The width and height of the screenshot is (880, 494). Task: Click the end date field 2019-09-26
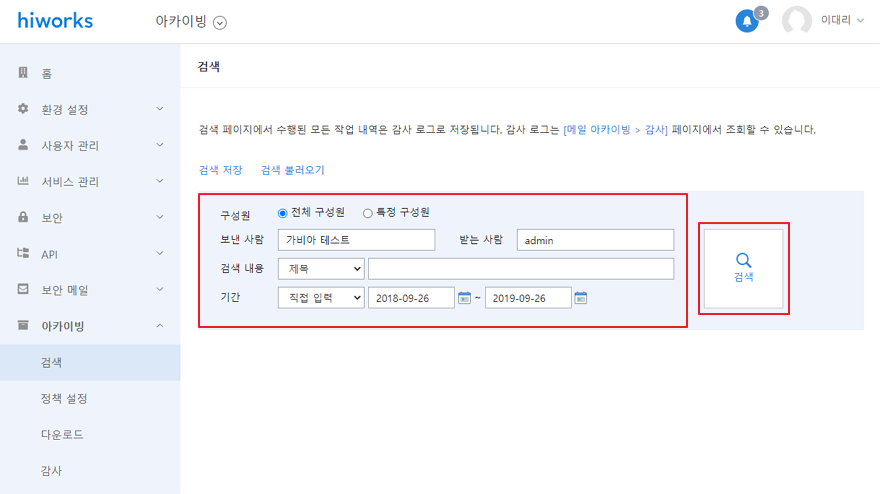528,298
